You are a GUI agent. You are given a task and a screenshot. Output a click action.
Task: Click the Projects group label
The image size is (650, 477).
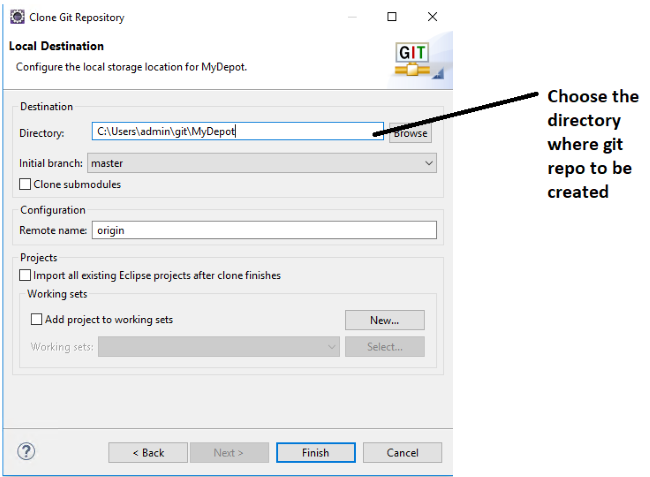click(39, 257)
